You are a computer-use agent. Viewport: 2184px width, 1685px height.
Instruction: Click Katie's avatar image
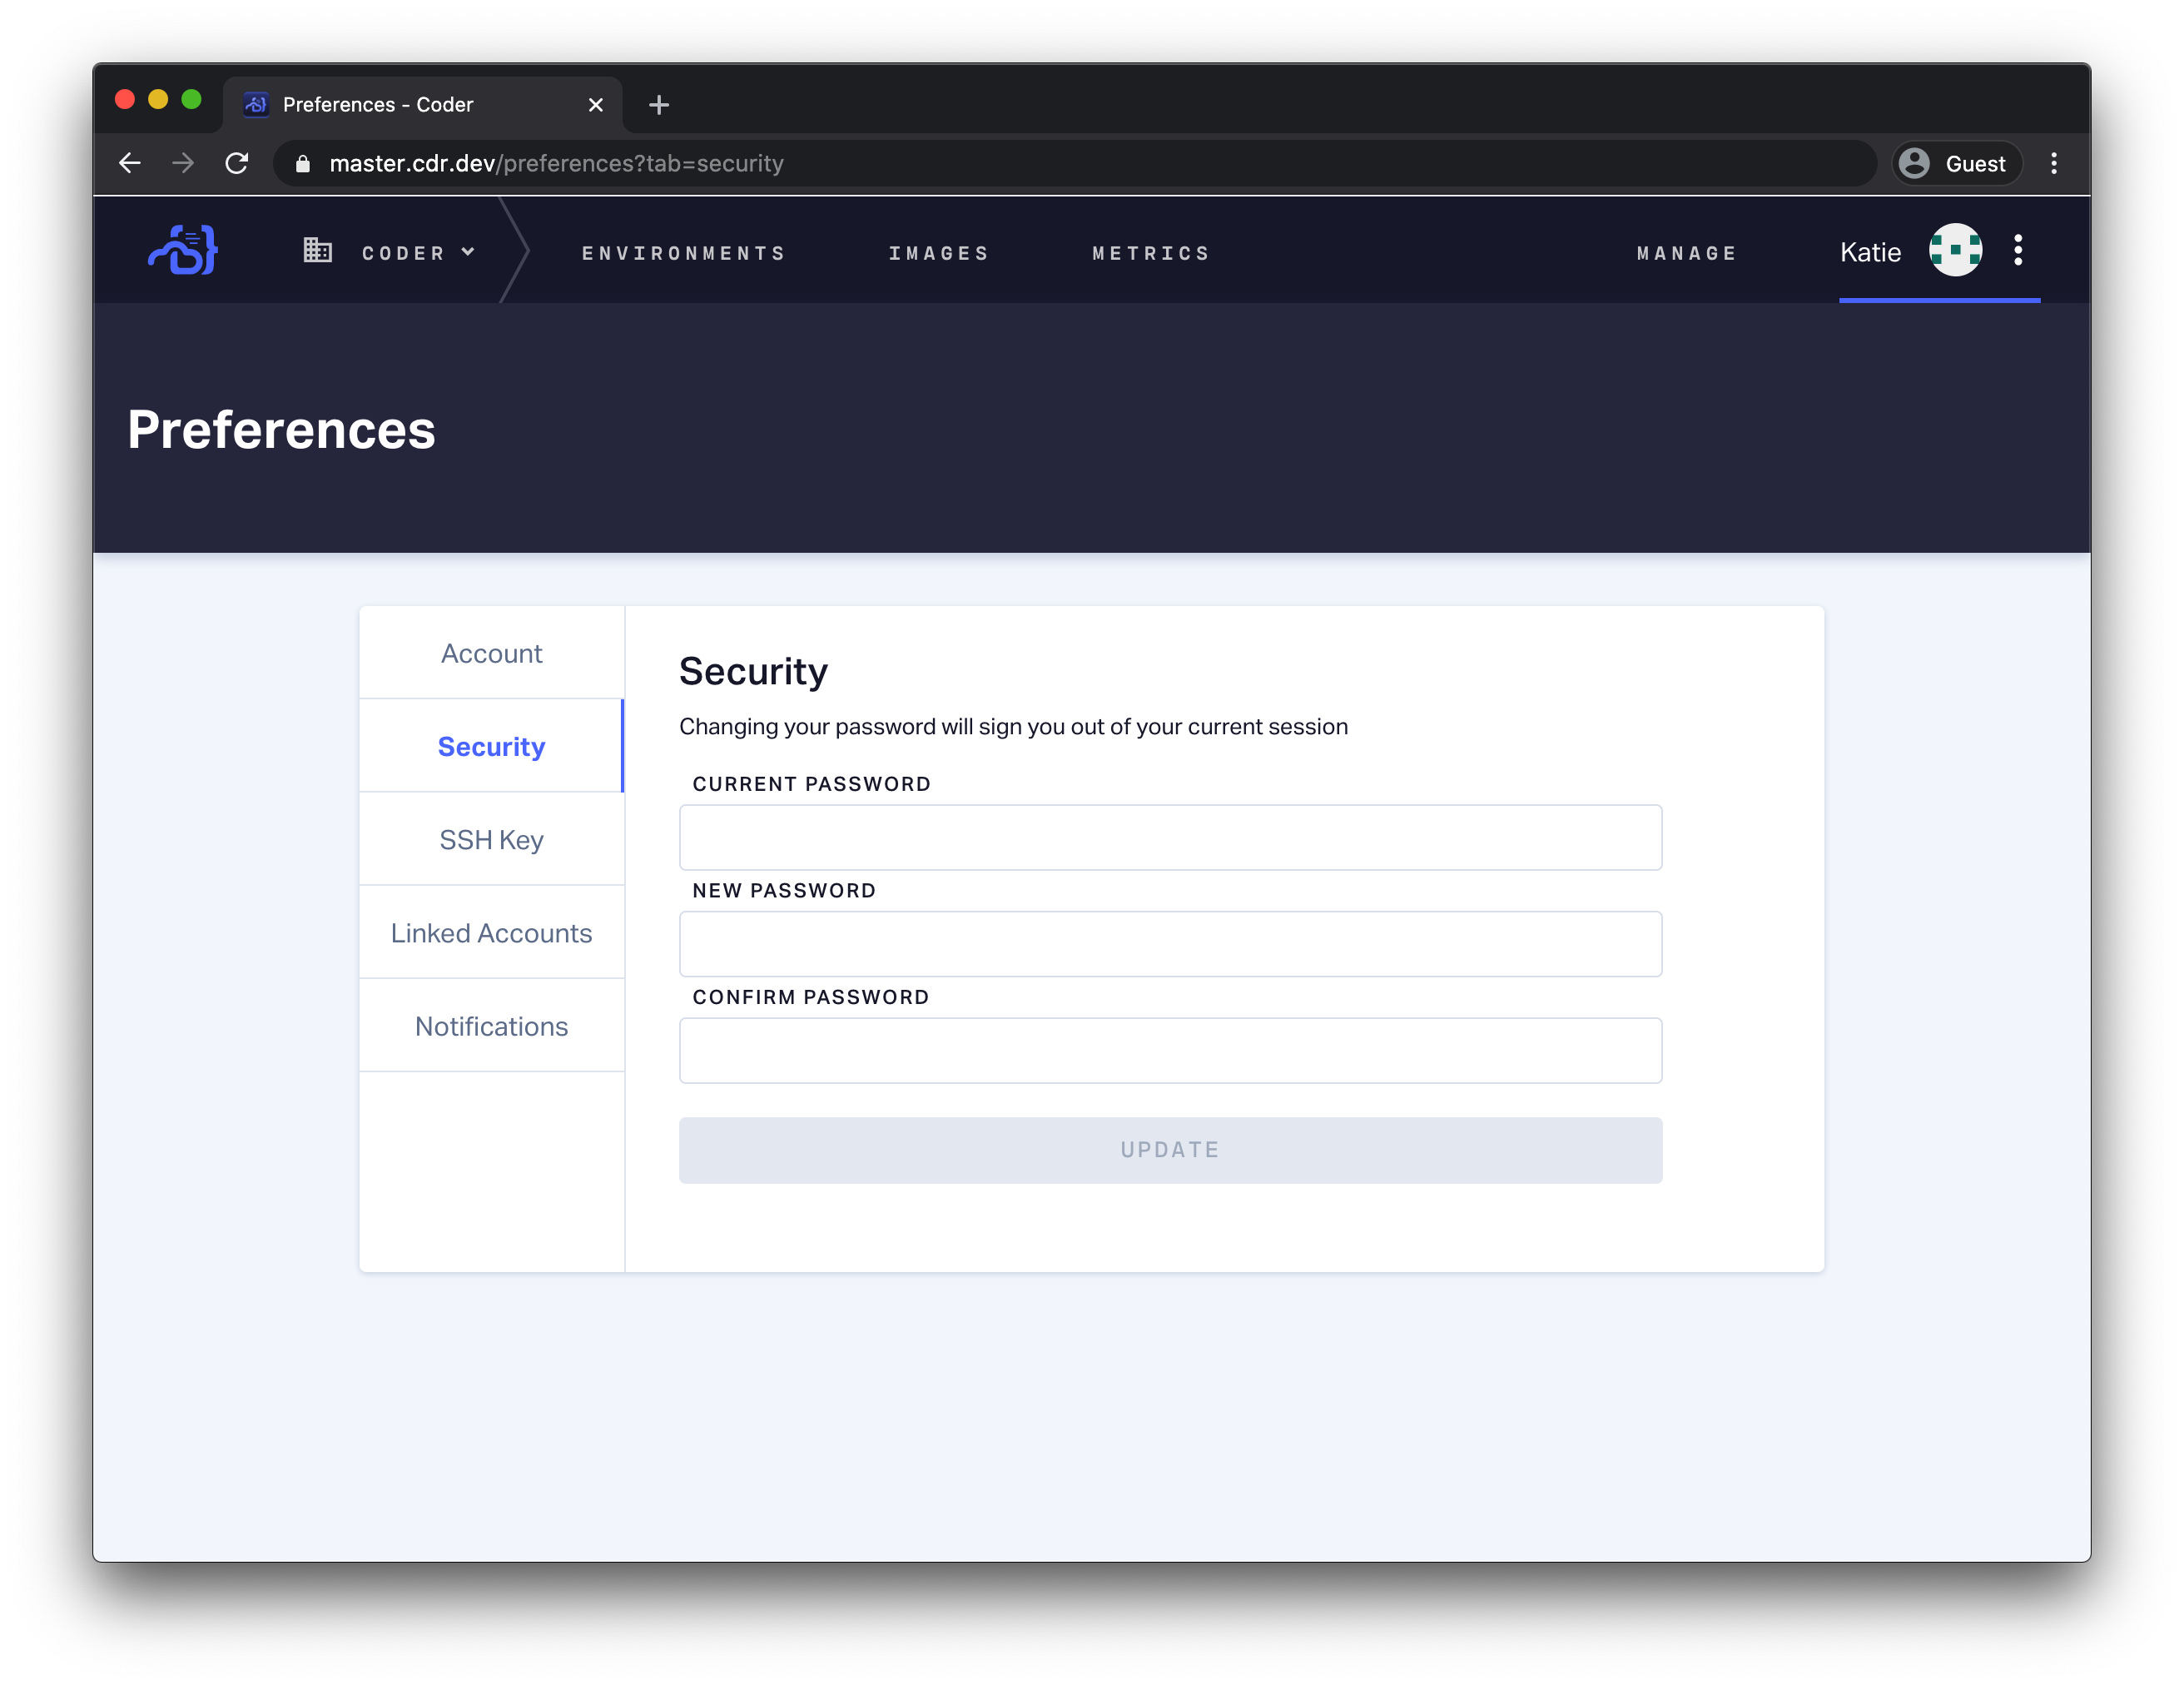(1955, 250)
